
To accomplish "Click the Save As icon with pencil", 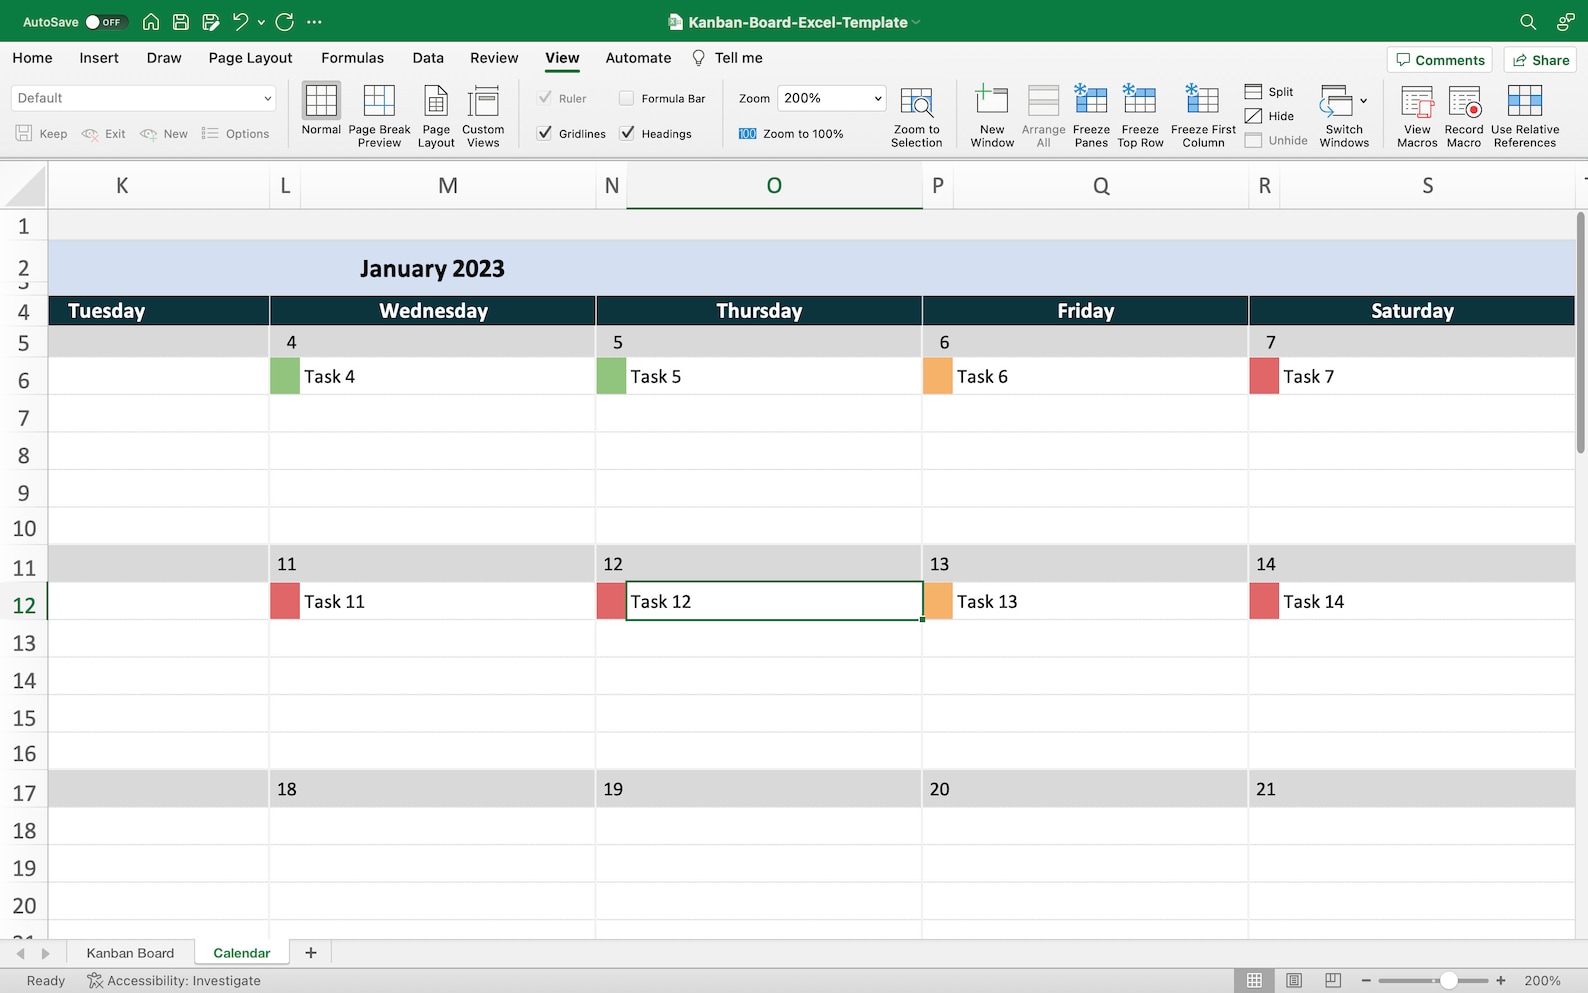I will [x=211, y=21].
